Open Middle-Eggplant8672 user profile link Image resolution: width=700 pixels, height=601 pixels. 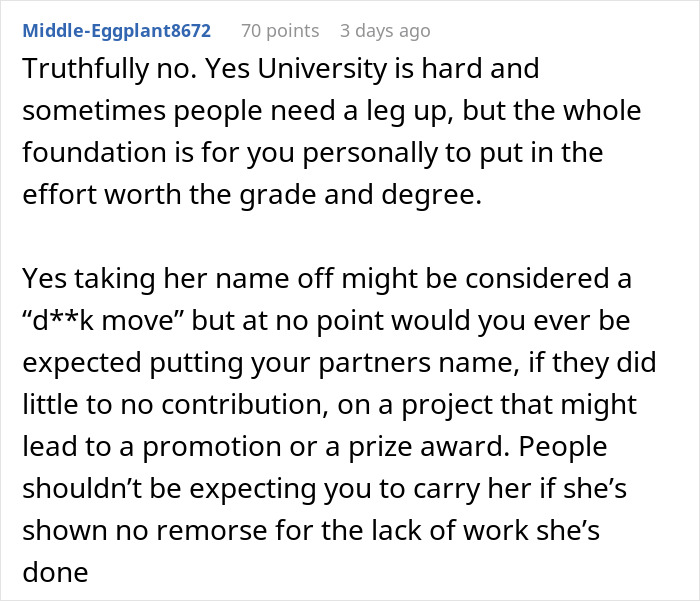tap(117, 31)
